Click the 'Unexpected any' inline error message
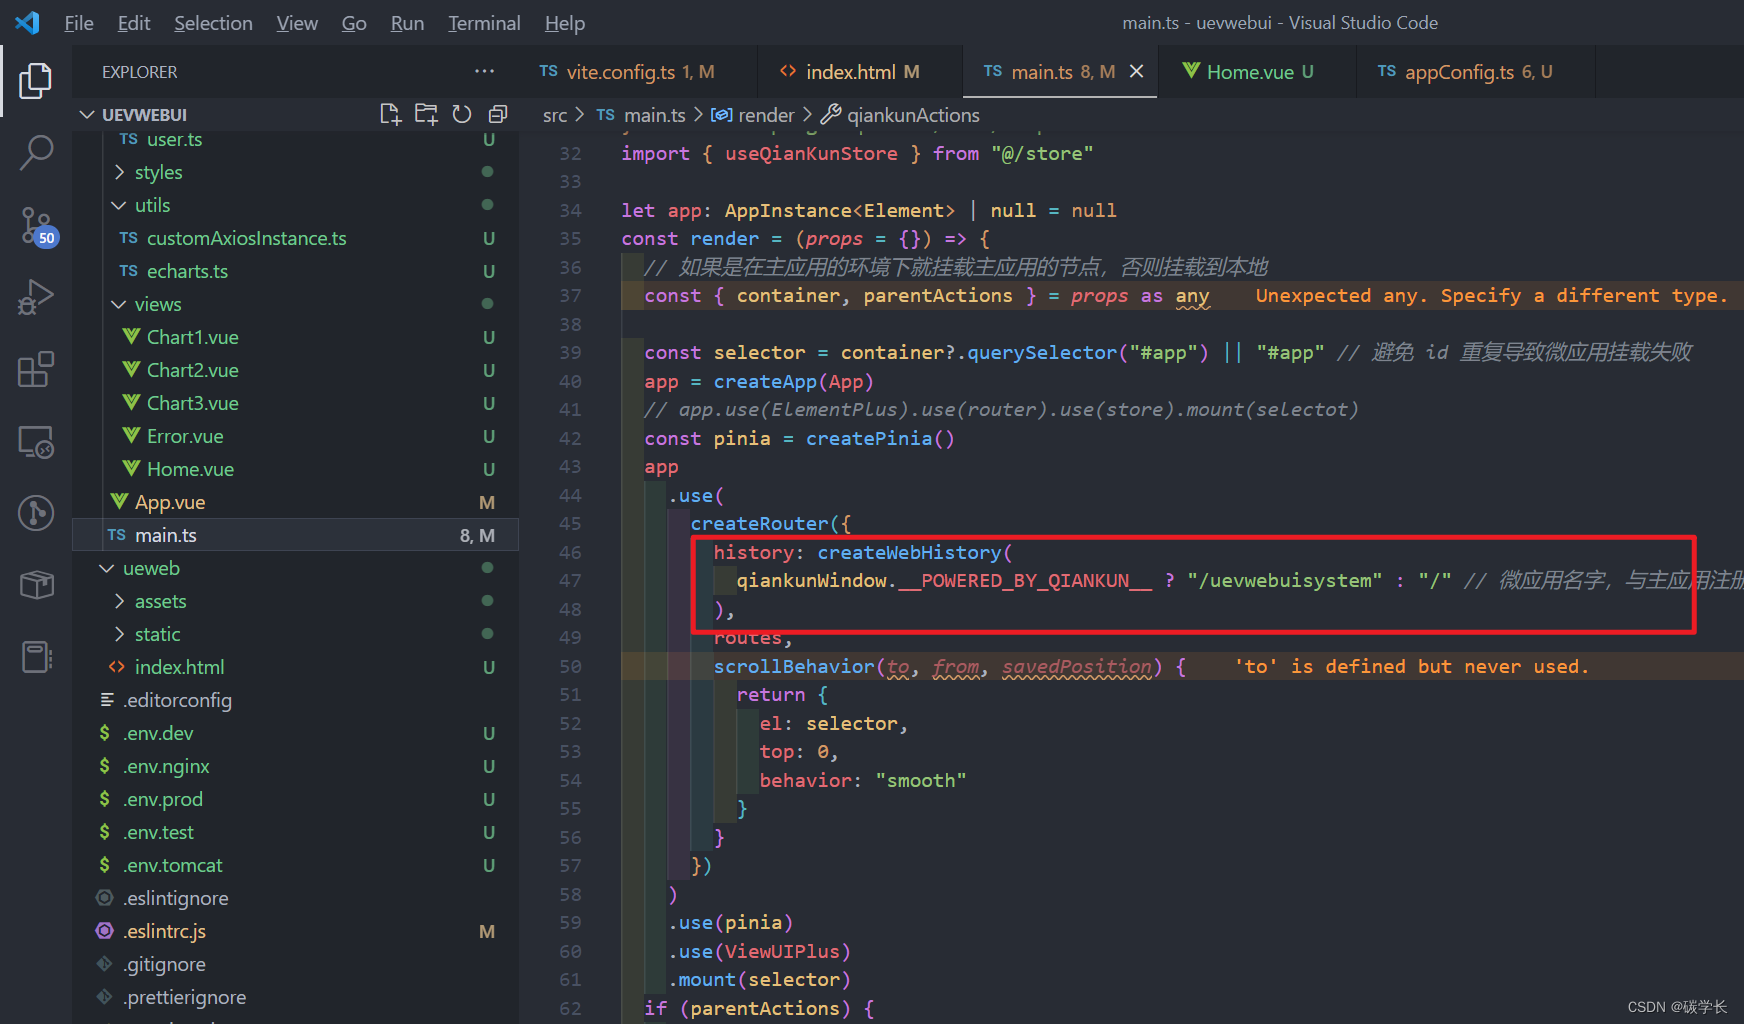Viewport: 1744px width, 1024px height. pos(1491,296)
